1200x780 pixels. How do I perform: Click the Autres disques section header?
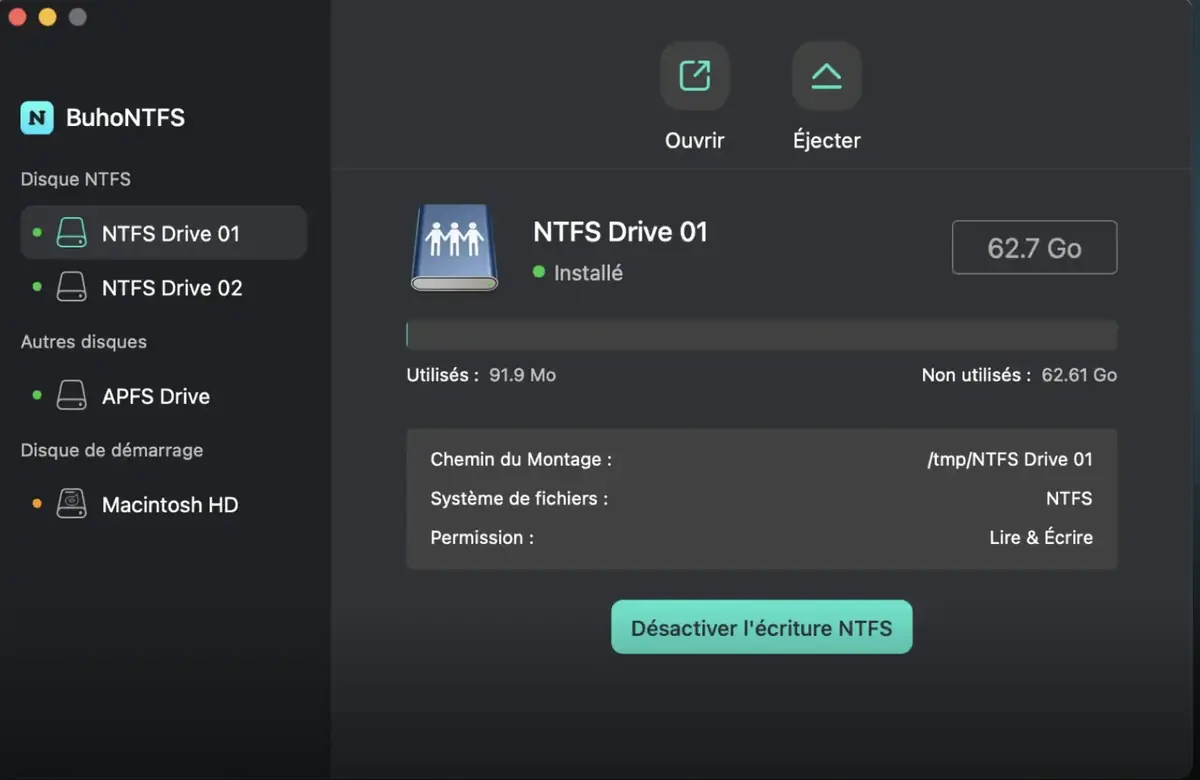84,342
